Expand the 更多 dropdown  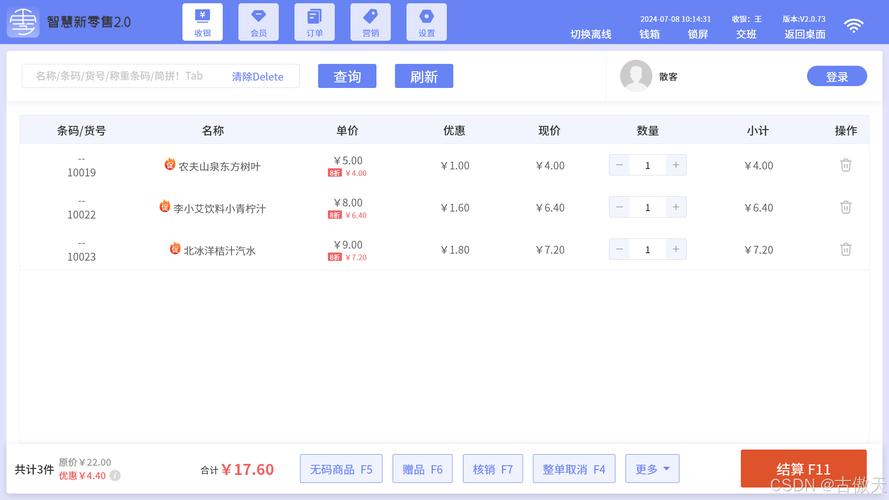(653, 469)
